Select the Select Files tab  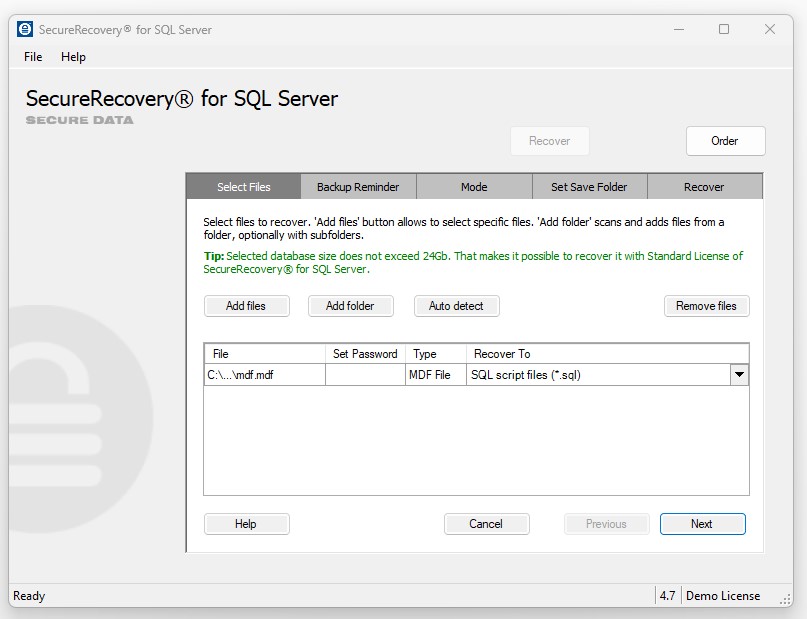pyautogui.click(x=243, y=186)
